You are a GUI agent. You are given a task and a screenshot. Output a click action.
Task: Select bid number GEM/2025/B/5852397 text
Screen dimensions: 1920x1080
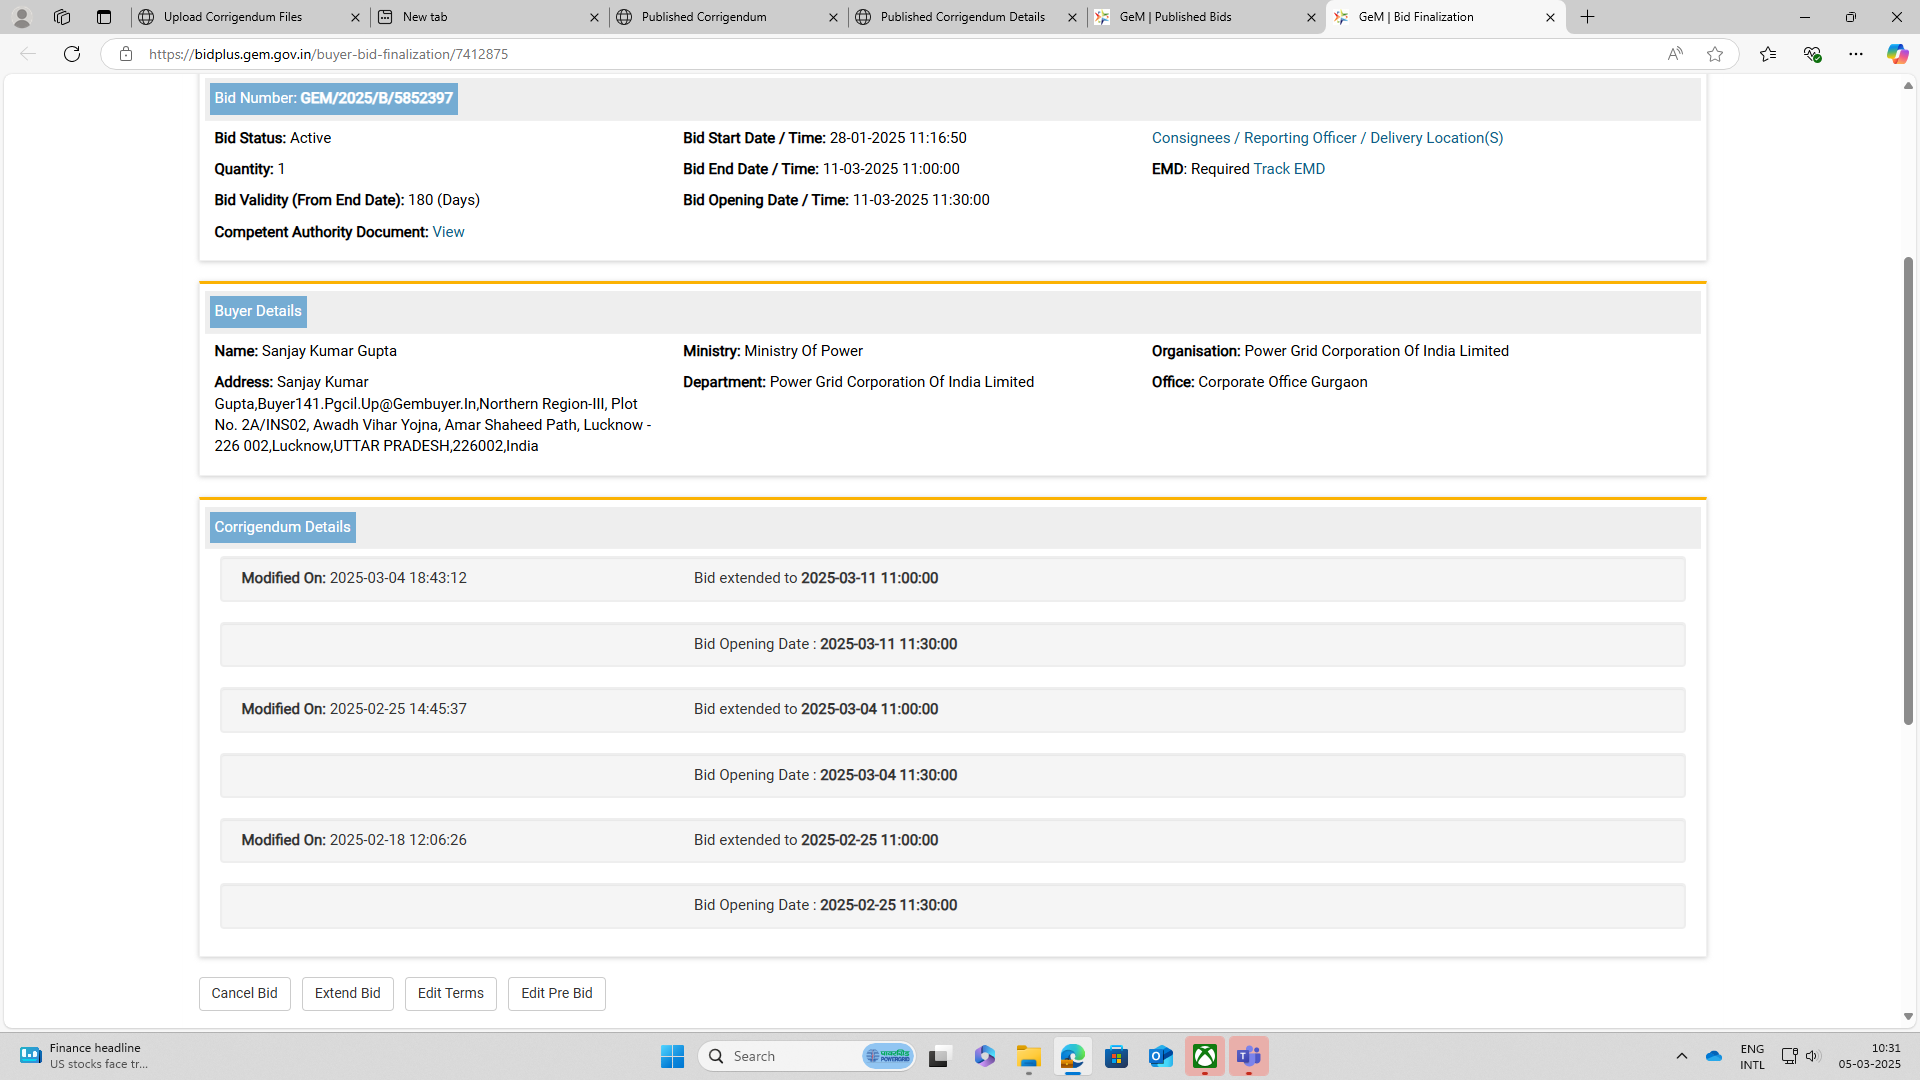(376, 98)
